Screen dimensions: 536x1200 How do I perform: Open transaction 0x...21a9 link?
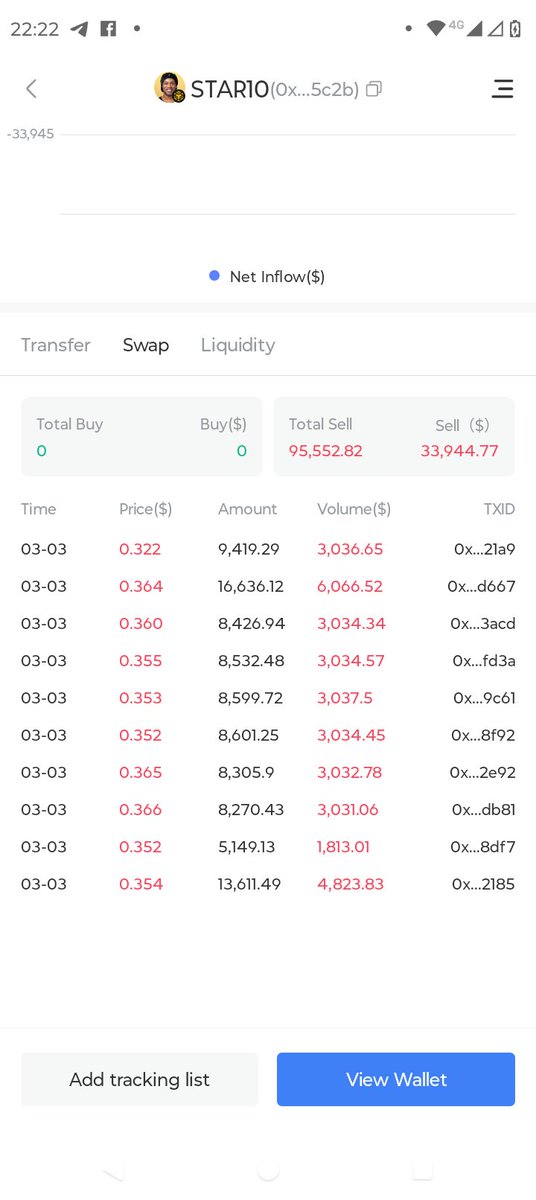click(484, 549)
